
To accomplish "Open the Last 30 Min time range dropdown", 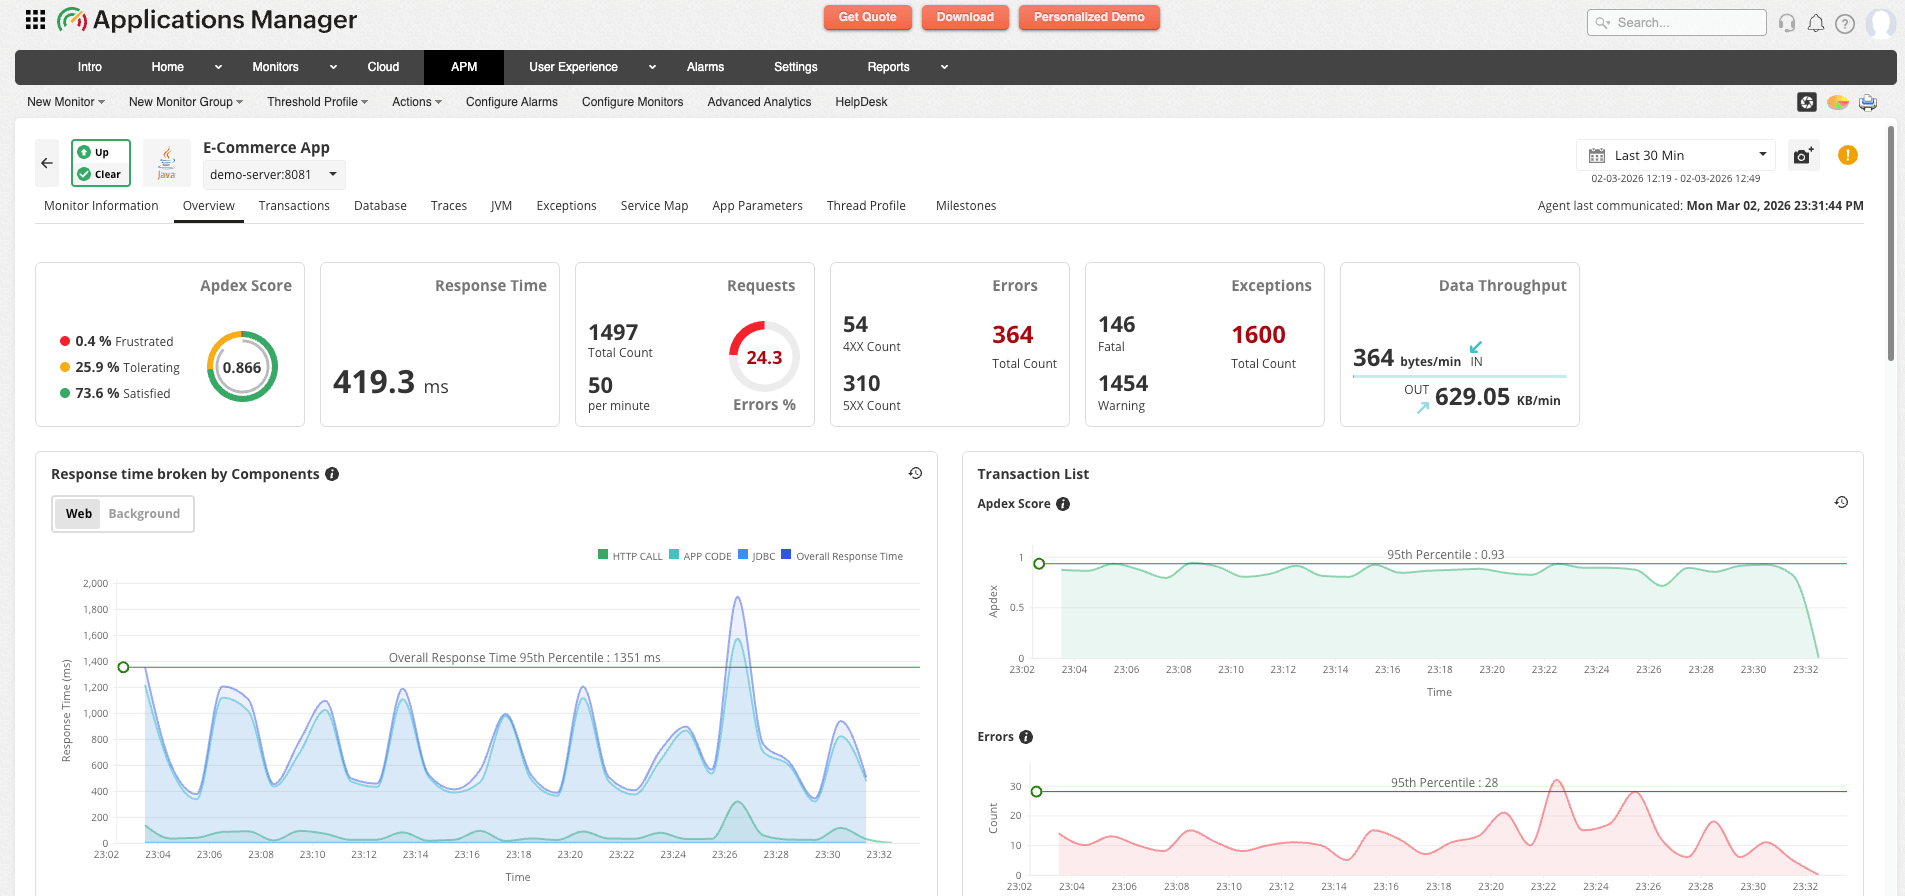I will 1676,156.
